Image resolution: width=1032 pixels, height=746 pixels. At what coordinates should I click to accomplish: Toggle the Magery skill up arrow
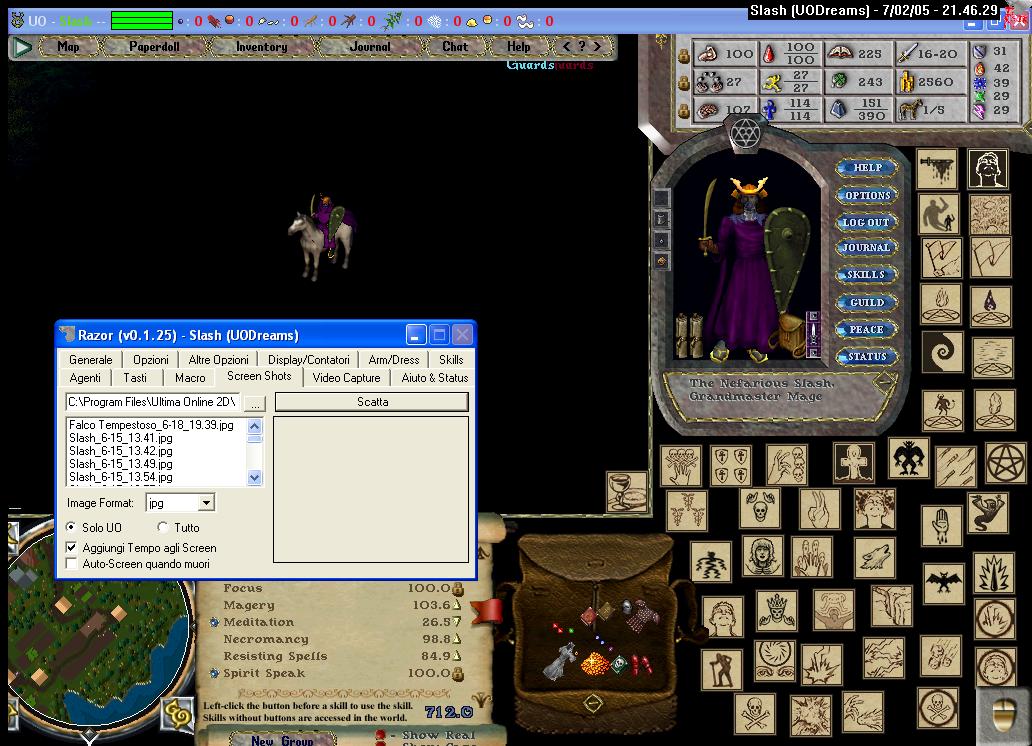[x=458, y=606]
